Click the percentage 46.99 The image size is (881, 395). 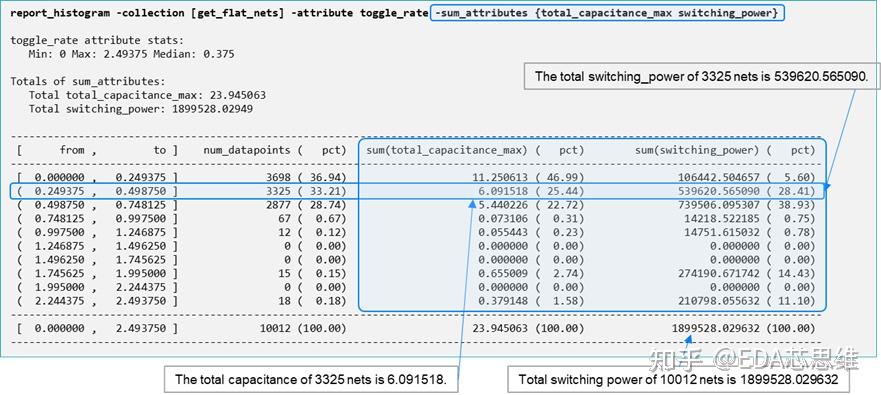pos(563,178)
